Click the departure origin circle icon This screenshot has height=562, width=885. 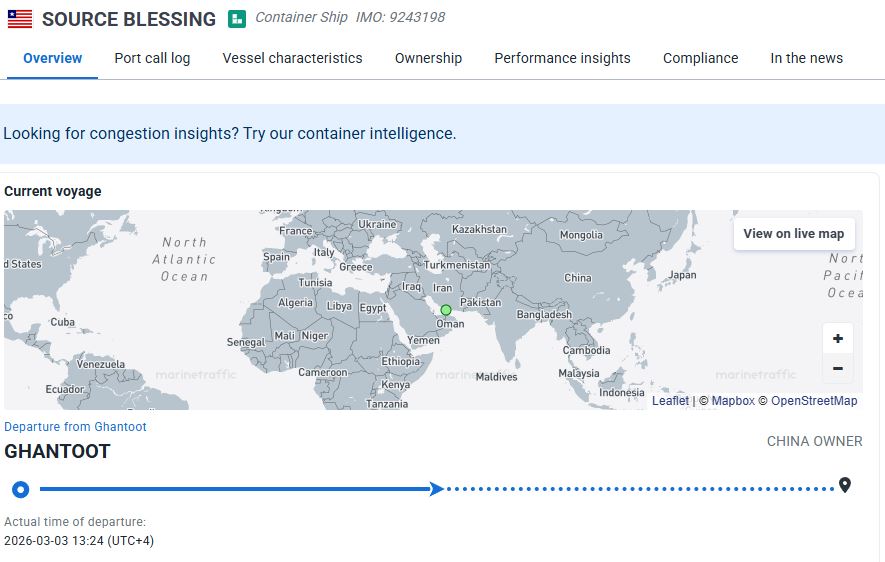click(x=20, y=489)
